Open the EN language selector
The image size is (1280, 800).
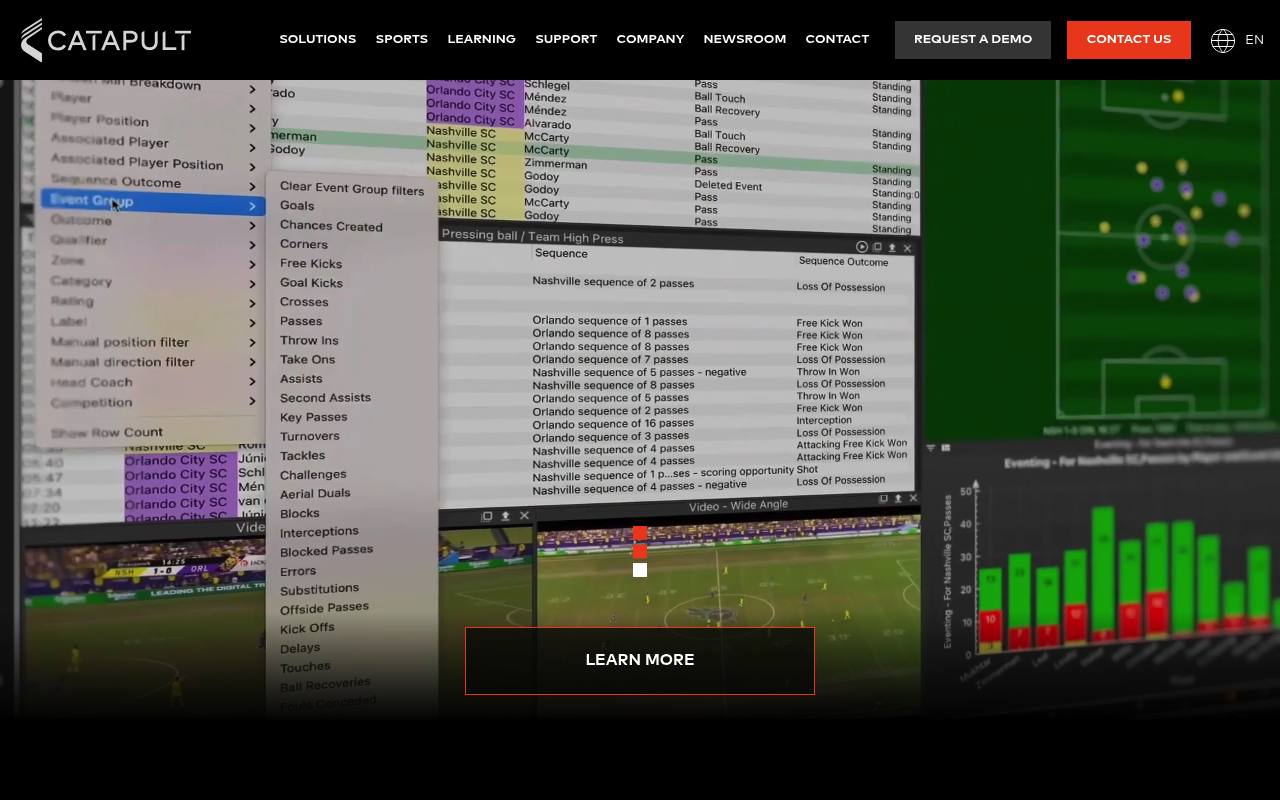point(1254,40)
